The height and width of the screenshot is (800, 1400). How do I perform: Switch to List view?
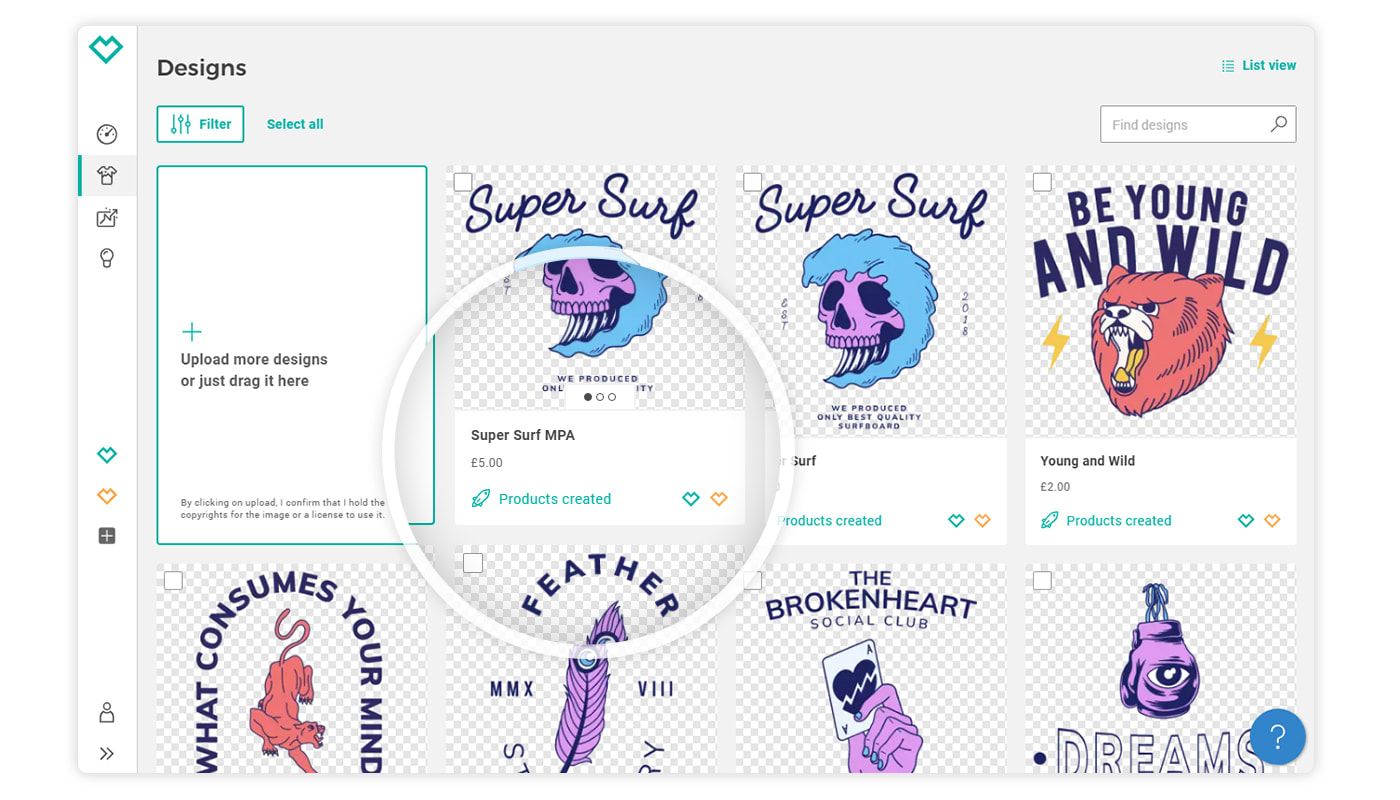coord(1258,65)
